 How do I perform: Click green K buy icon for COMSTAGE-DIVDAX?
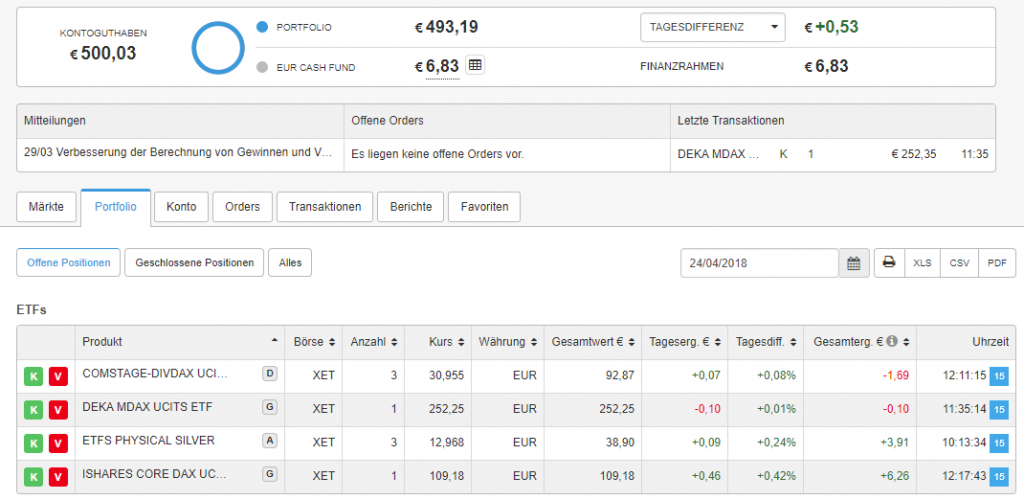[33, 376]
